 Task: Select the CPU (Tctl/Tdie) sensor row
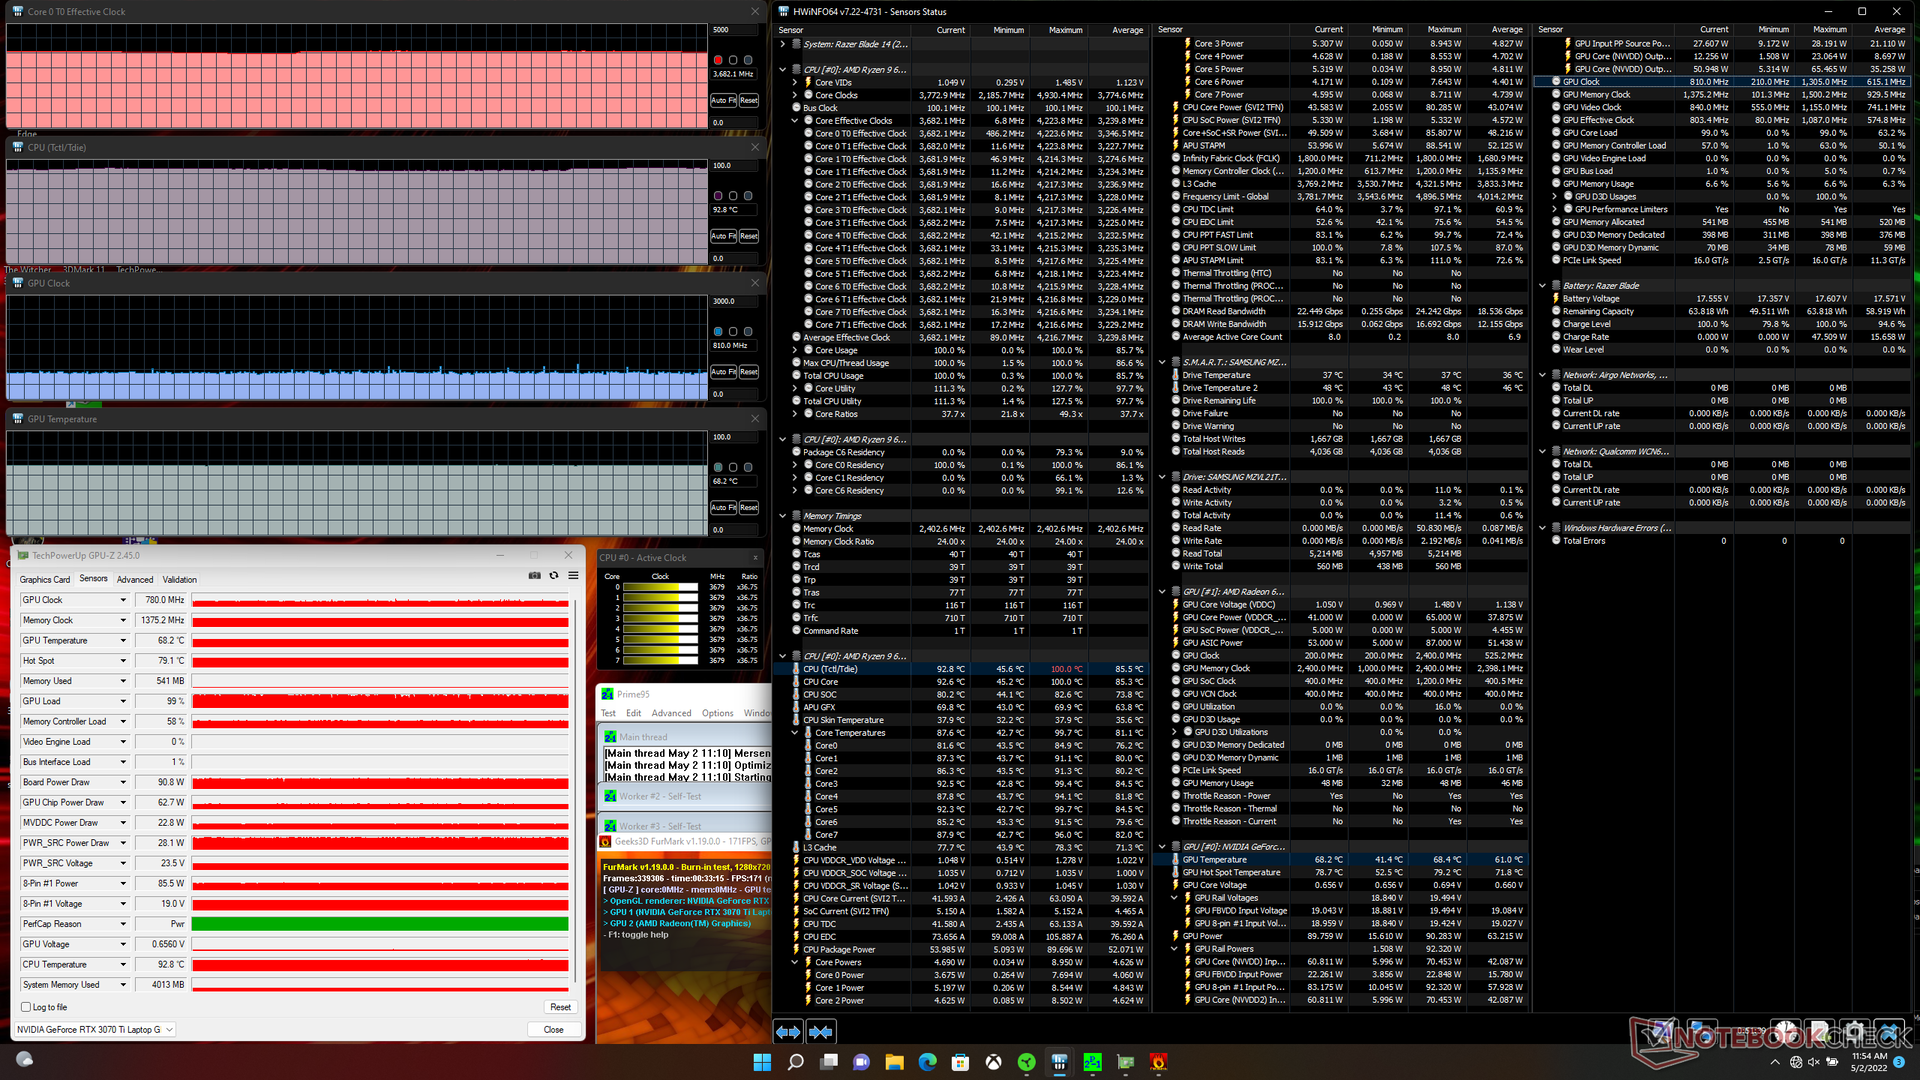pos(830,669)
